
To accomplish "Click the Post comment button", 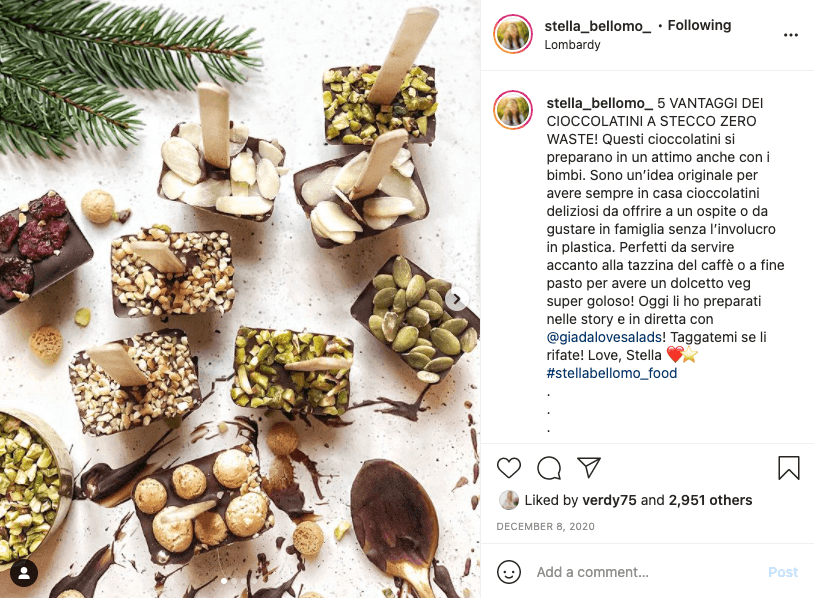I will click(783, 572).
